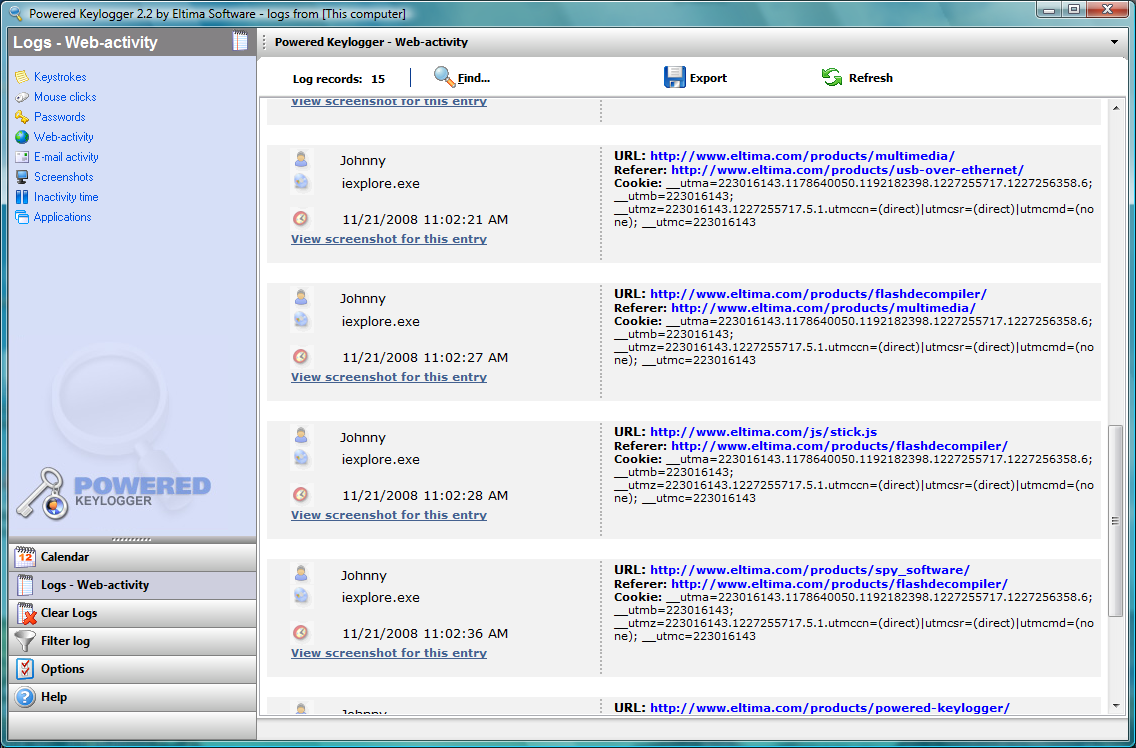Refresh the log records
Image resolution: width=1136 pixels, height=748 pixels.
pyautogui.click(x=857, y=78)
